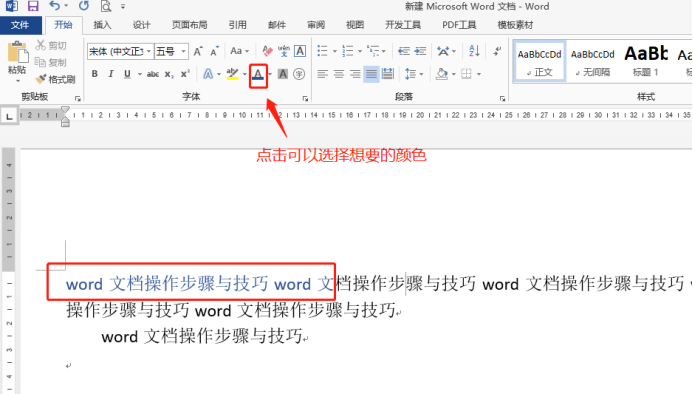This screenshot has width=693, height=394.
Task: Justify the paragraph text
Action: click(371, 74)
